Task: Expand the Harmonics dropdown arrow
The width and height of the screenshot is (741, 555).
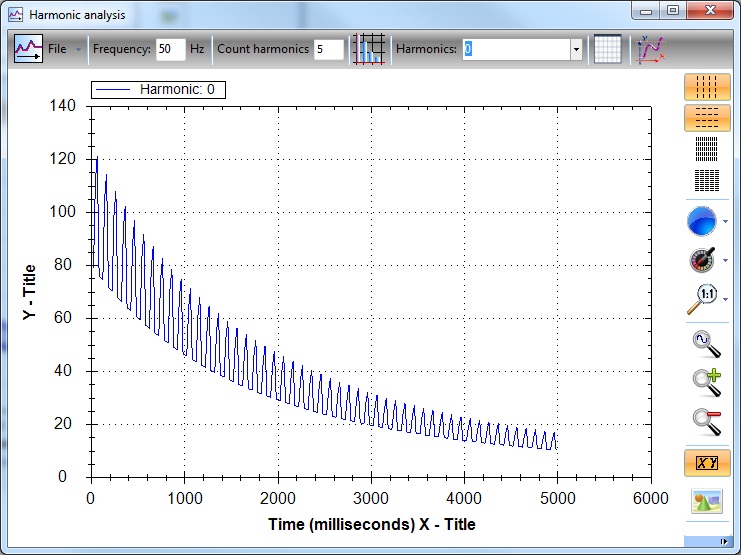Action: [x=576, y=49]
